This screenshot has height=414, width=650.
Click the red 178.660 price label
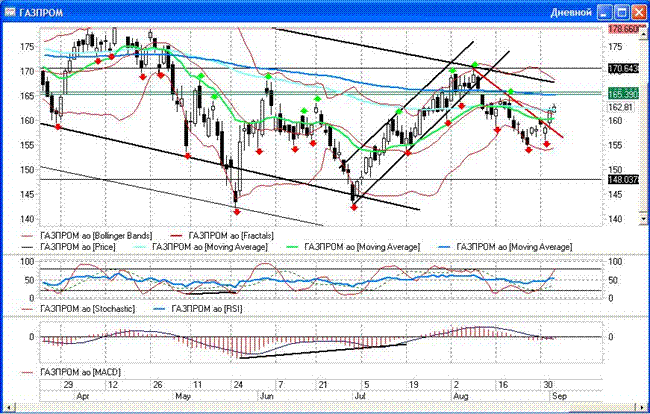tap(626, 29)
